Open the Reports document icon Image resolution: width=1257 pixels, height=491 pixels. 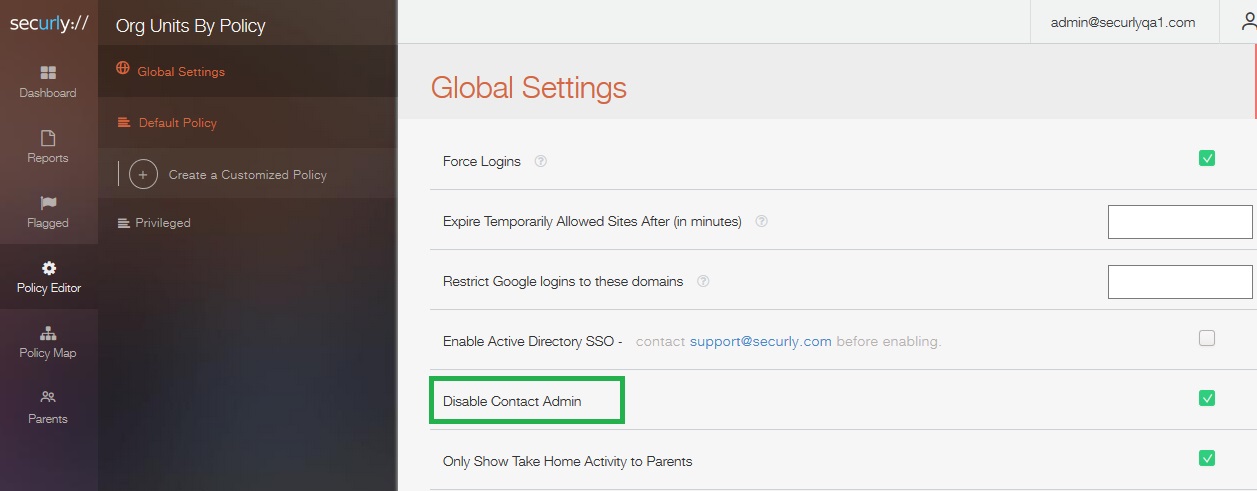tap(48, 138)
